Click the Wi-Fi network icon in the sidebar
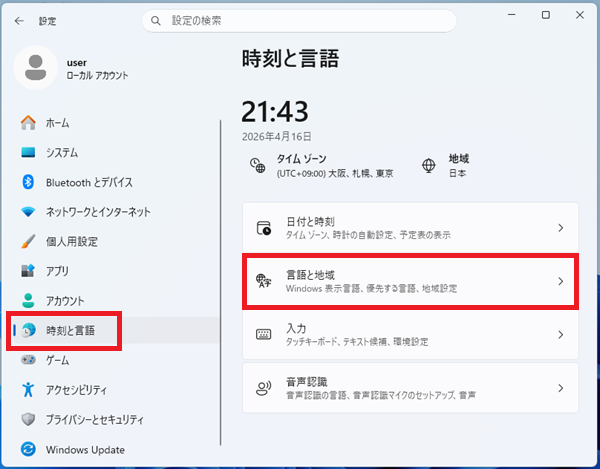This screenshot has height=469, width=600. coord(28,212)
